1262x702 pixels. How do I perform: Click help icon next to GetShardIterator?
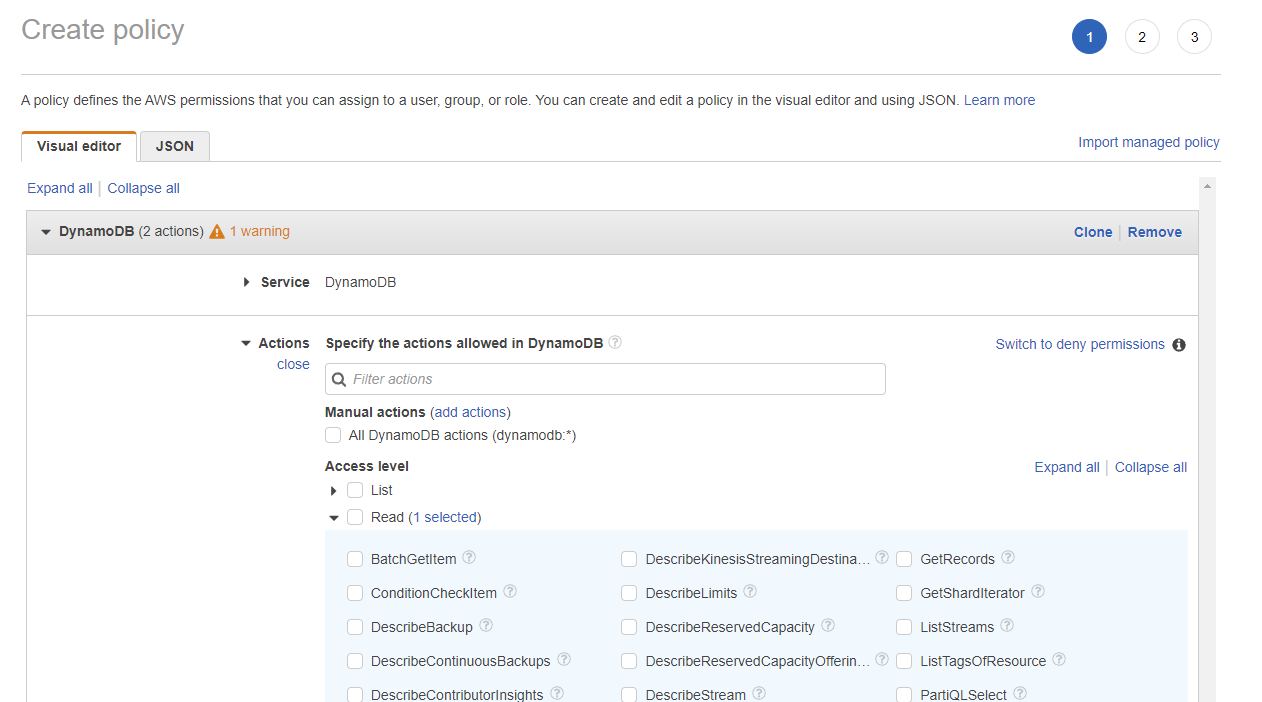1038,591
